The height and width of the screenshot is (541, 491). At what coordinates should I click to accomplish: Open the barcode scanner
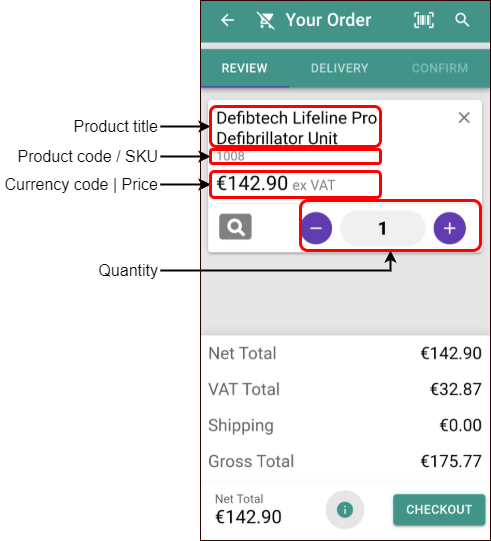[x=424, y=20]
